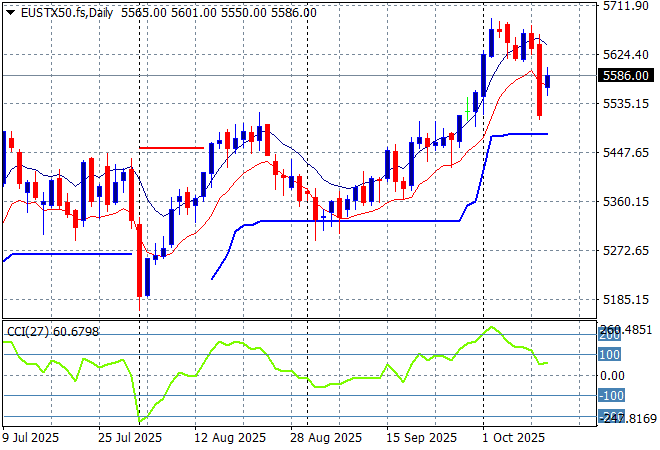Select the short red horizontal resistance line
Image resolution: width=660 pixels, height=450 pixels.
click(171, 148)
